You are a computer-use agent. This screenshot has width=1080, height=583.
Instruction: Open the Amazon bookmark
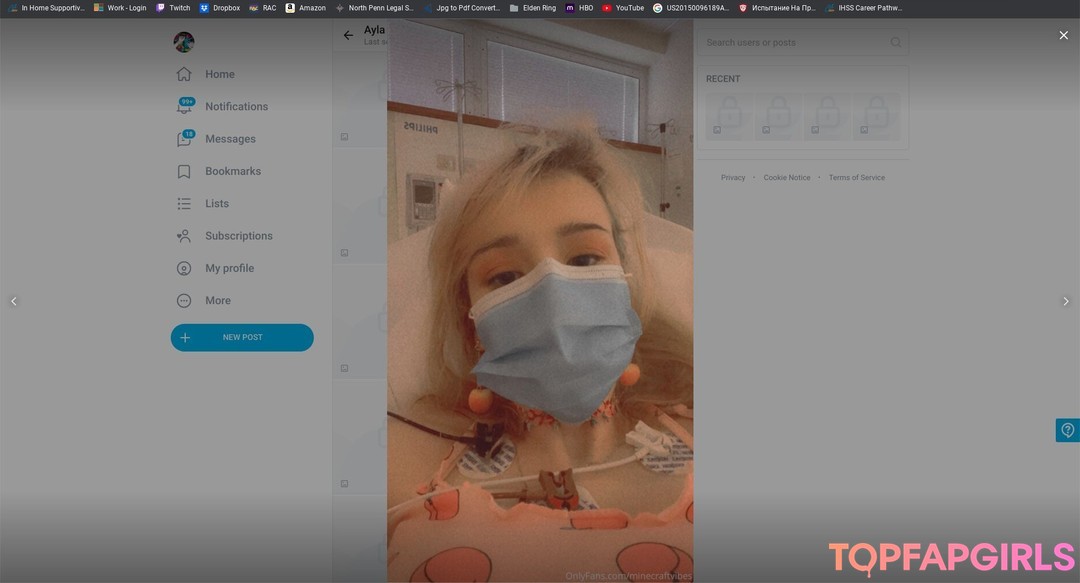[x=306, y=8]
